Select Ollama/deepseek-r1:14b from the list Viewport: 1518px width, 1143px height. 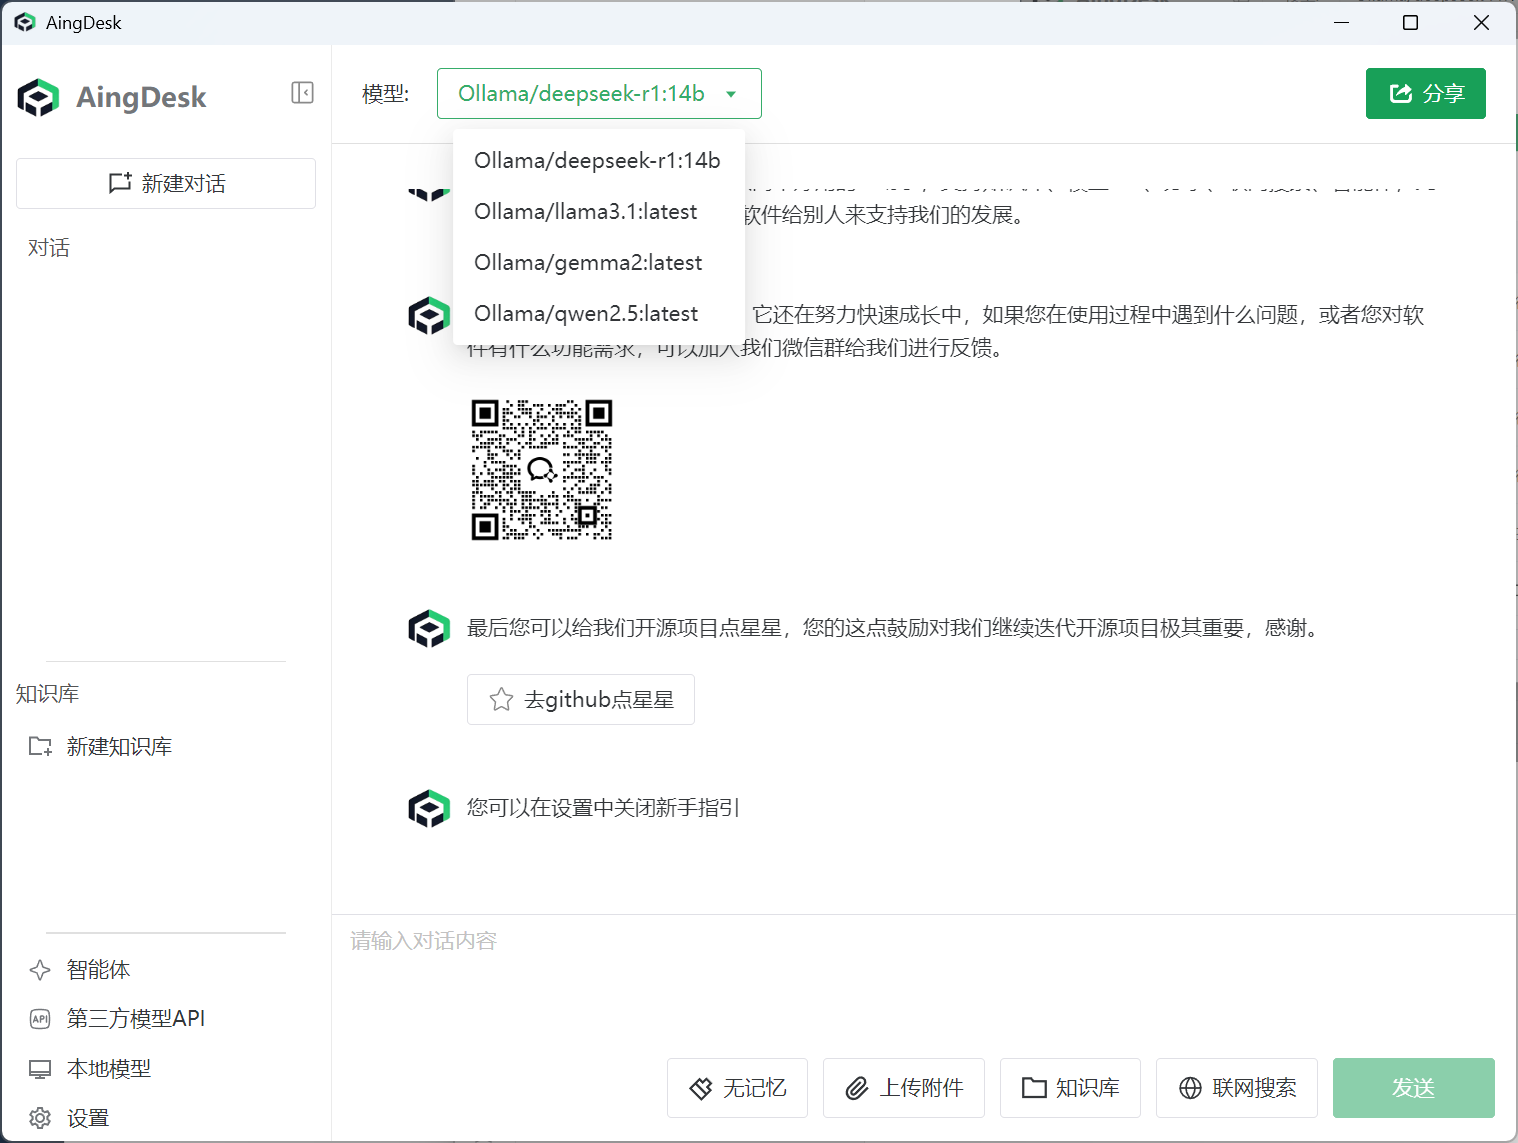(597, 160)
